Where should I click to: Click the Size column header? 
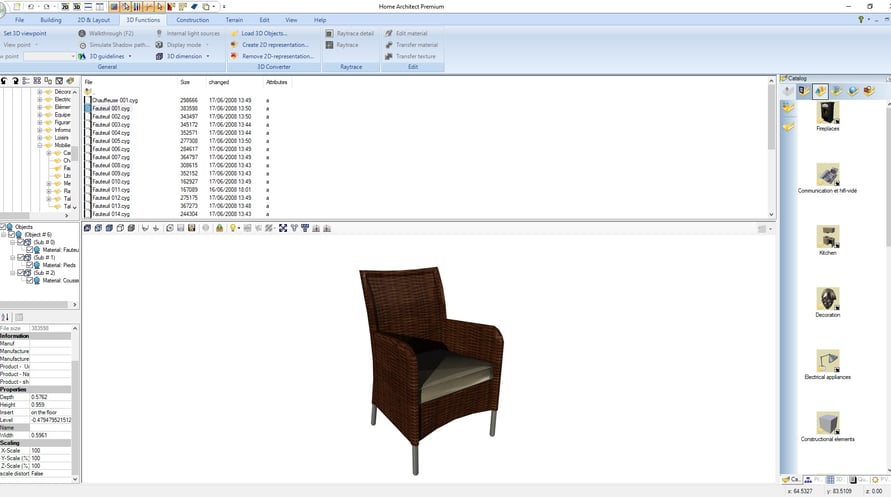[x=185, y=82]
